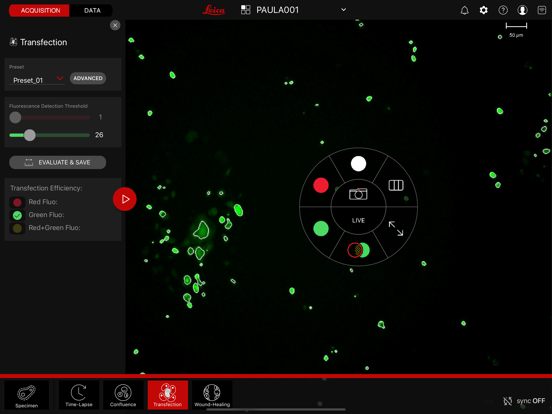
Task: Select the red fluorescence channel circle
Action: [x=321, y=185]
